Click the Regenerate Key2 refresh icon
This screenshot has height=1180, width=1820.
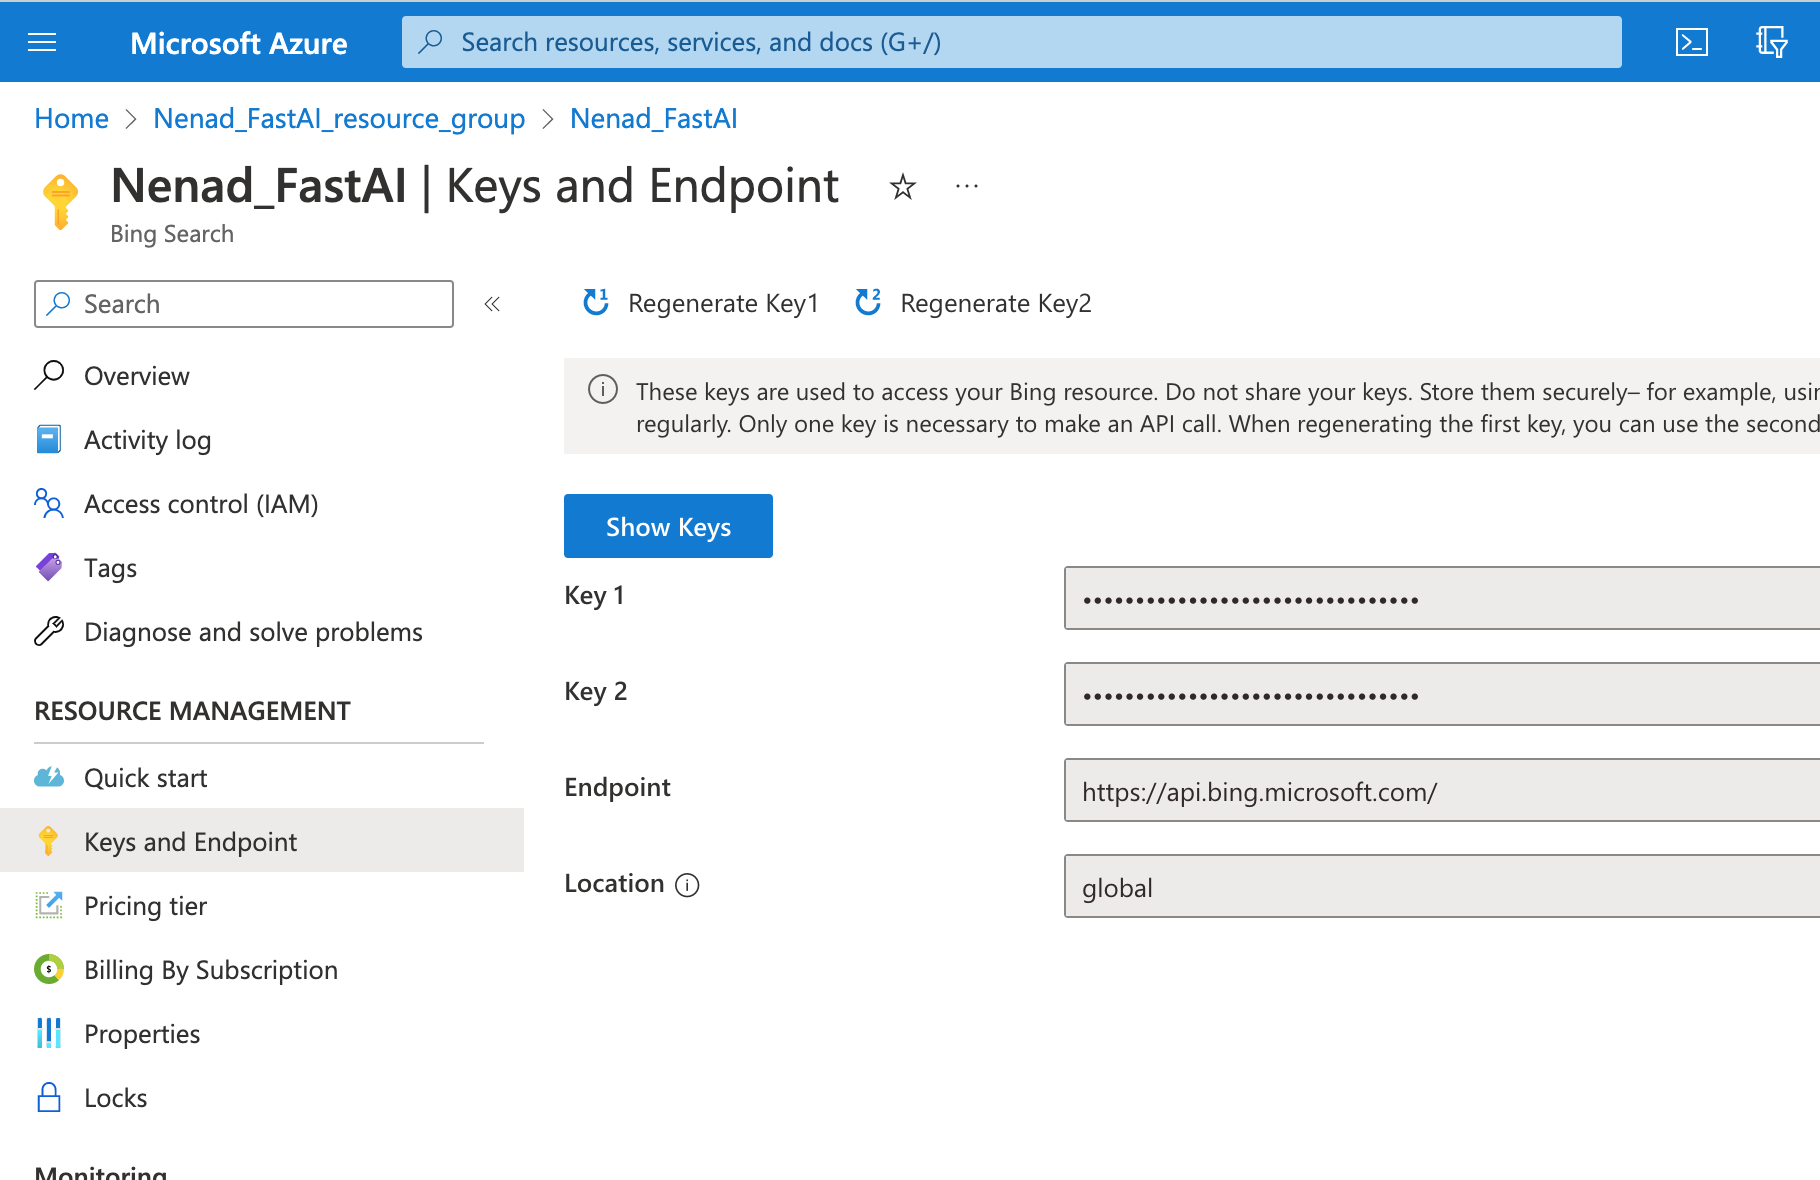868,302
